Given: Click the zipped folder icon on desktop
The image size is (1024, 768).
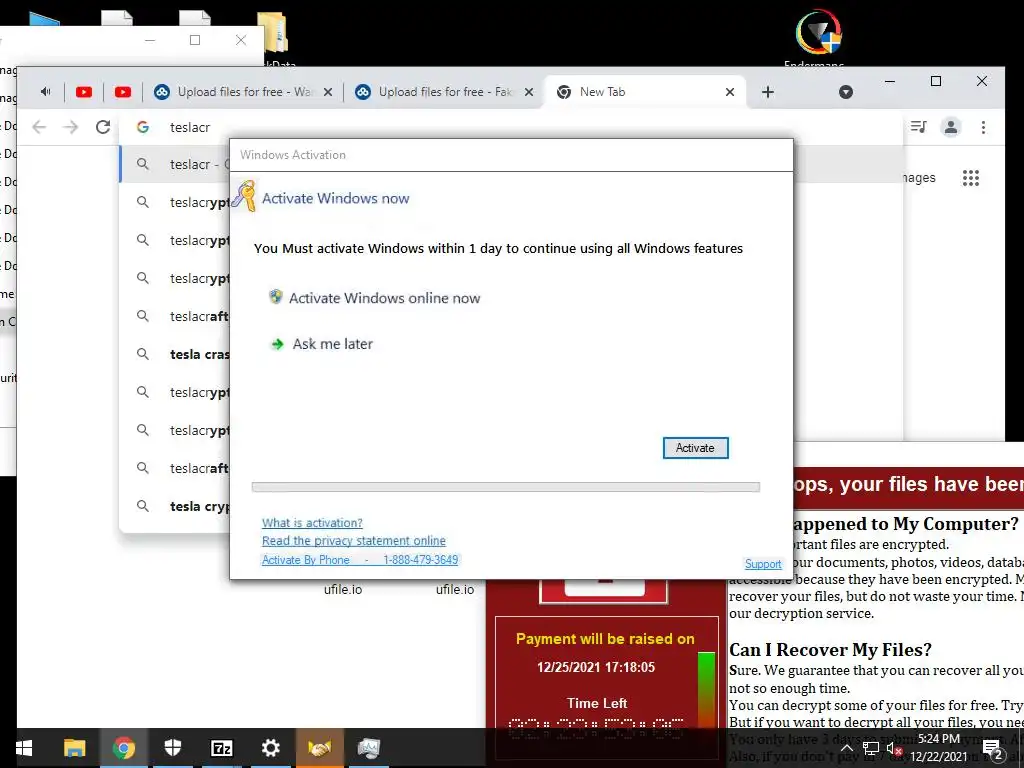Looking at the screenshot, I should (272, 31).
